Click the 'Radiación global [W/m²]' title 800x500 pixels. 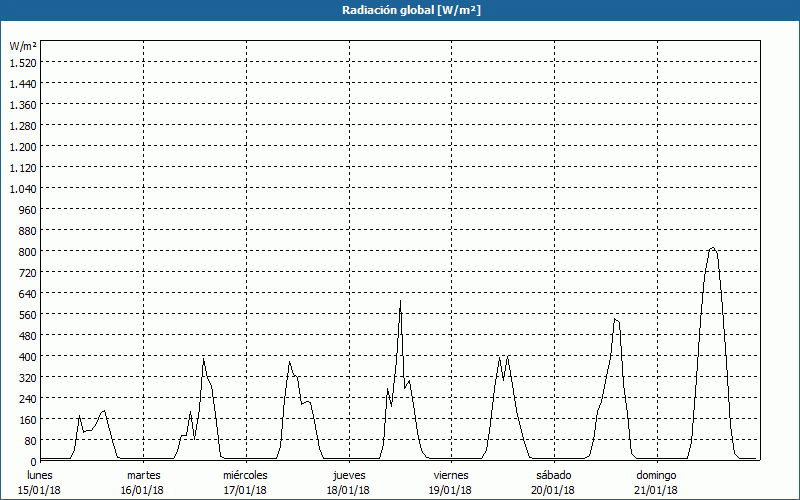[x=411, y=10]
